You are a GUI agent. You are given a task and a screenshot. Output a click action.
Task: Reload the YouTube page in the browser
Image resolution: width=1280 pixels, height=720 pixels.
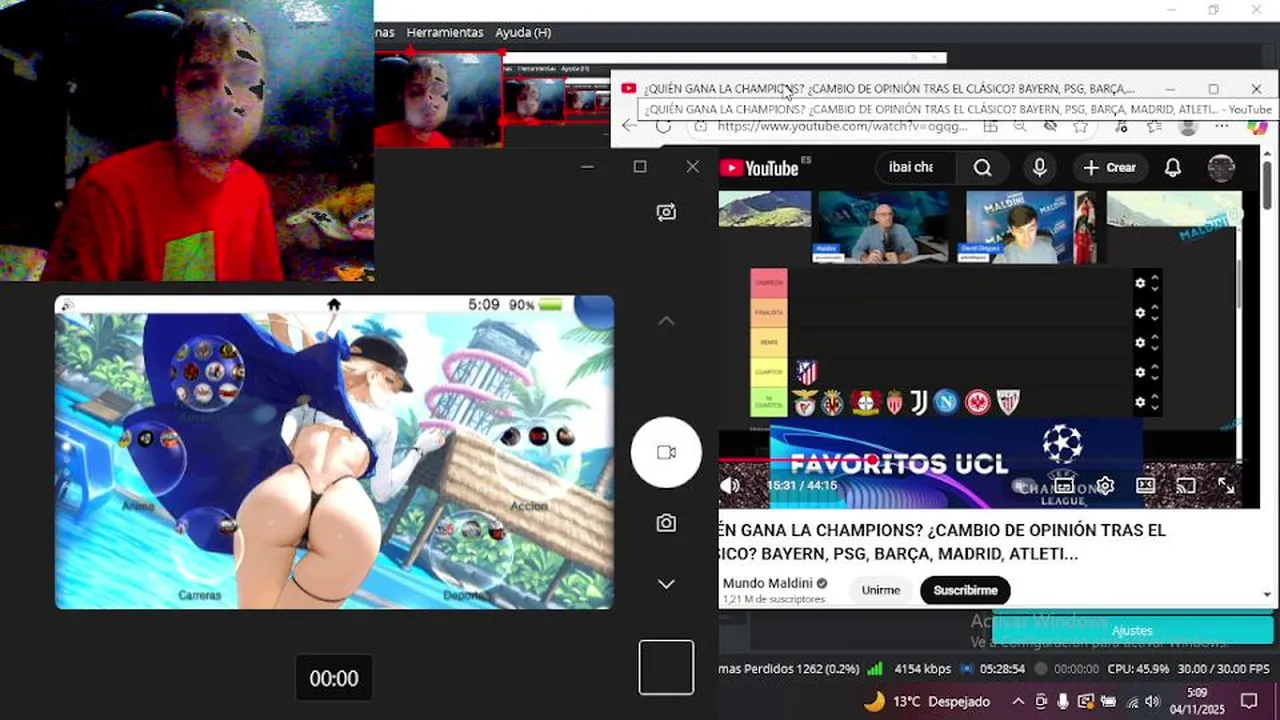point(663,126)
